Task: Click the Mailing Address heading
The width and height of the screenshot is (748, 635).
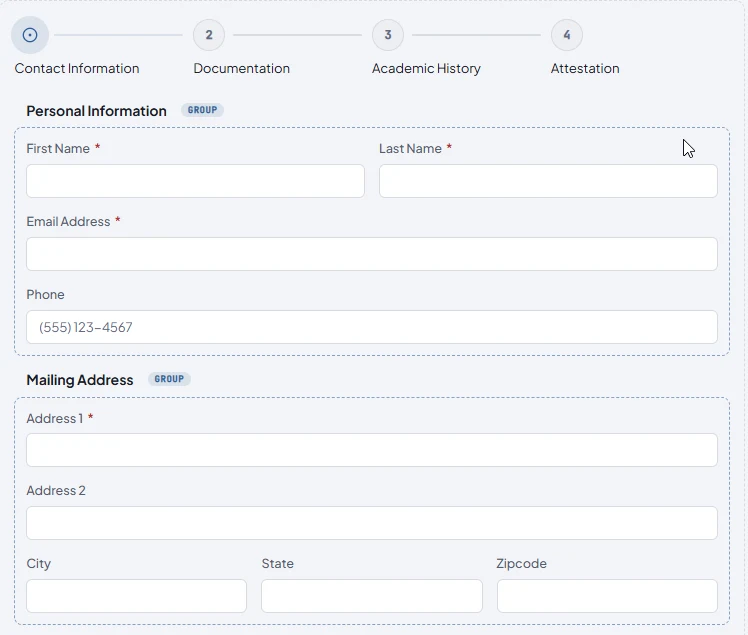Action: (x=80, y=380)
